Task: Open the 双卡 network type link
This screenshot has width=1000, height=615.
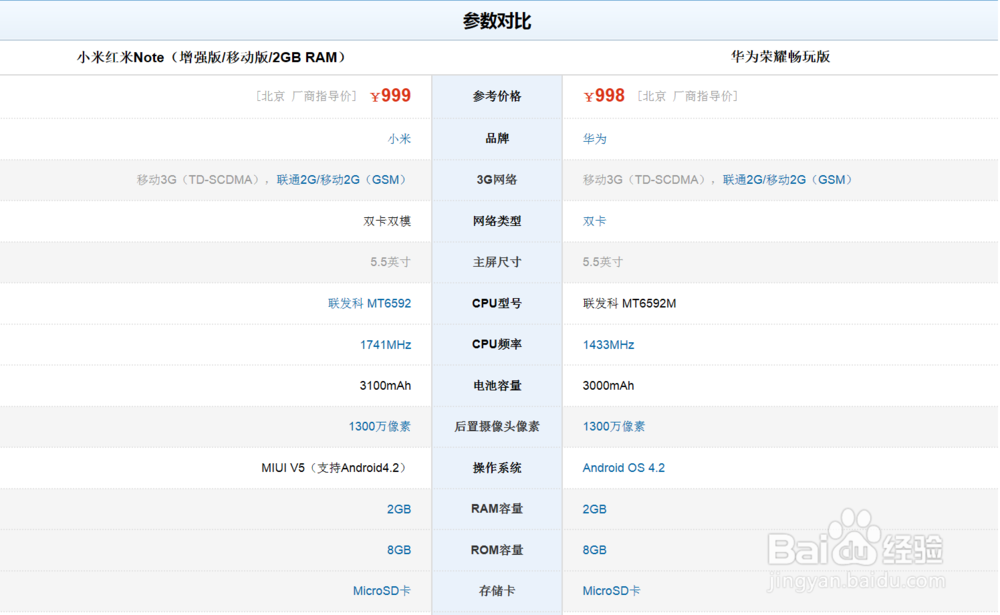Action: 594,221
